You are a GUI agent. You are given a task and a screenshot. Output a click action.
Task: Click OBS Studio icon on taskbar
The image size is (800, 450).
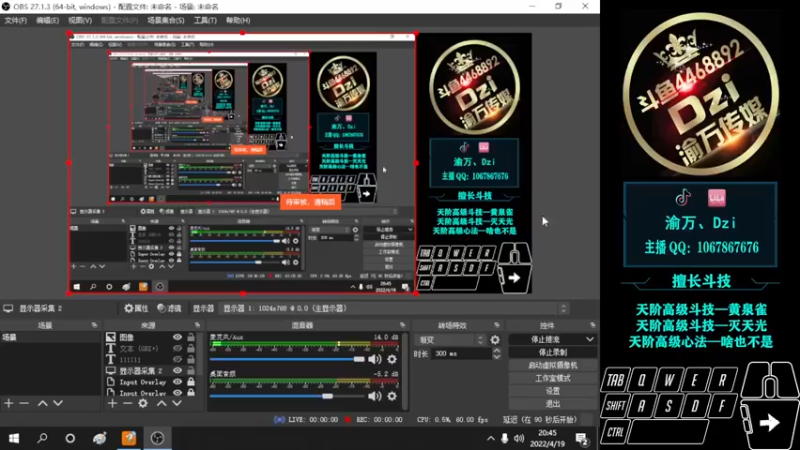click(x=157, y=438)
